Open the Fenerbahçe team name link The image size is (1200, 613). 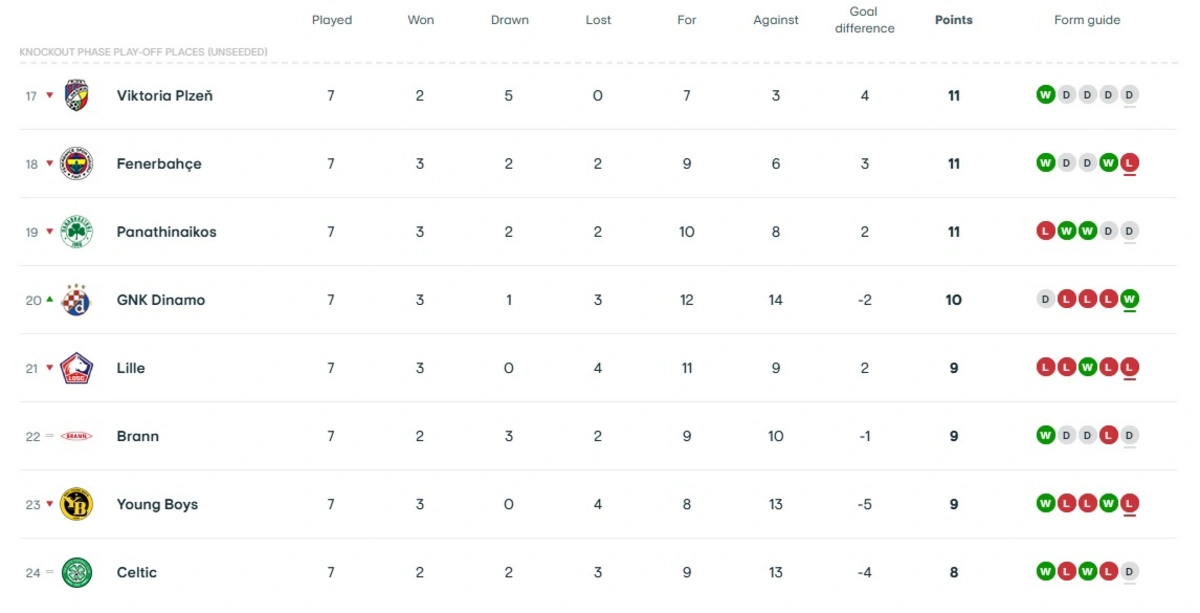click(x=159, y=164)
